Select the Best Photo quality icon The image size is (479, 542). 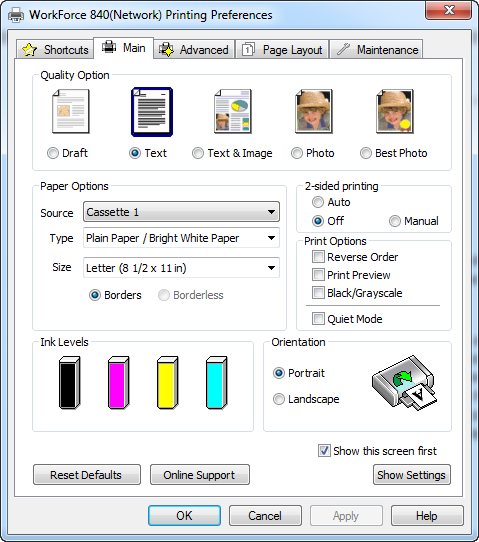click(395, 111)
